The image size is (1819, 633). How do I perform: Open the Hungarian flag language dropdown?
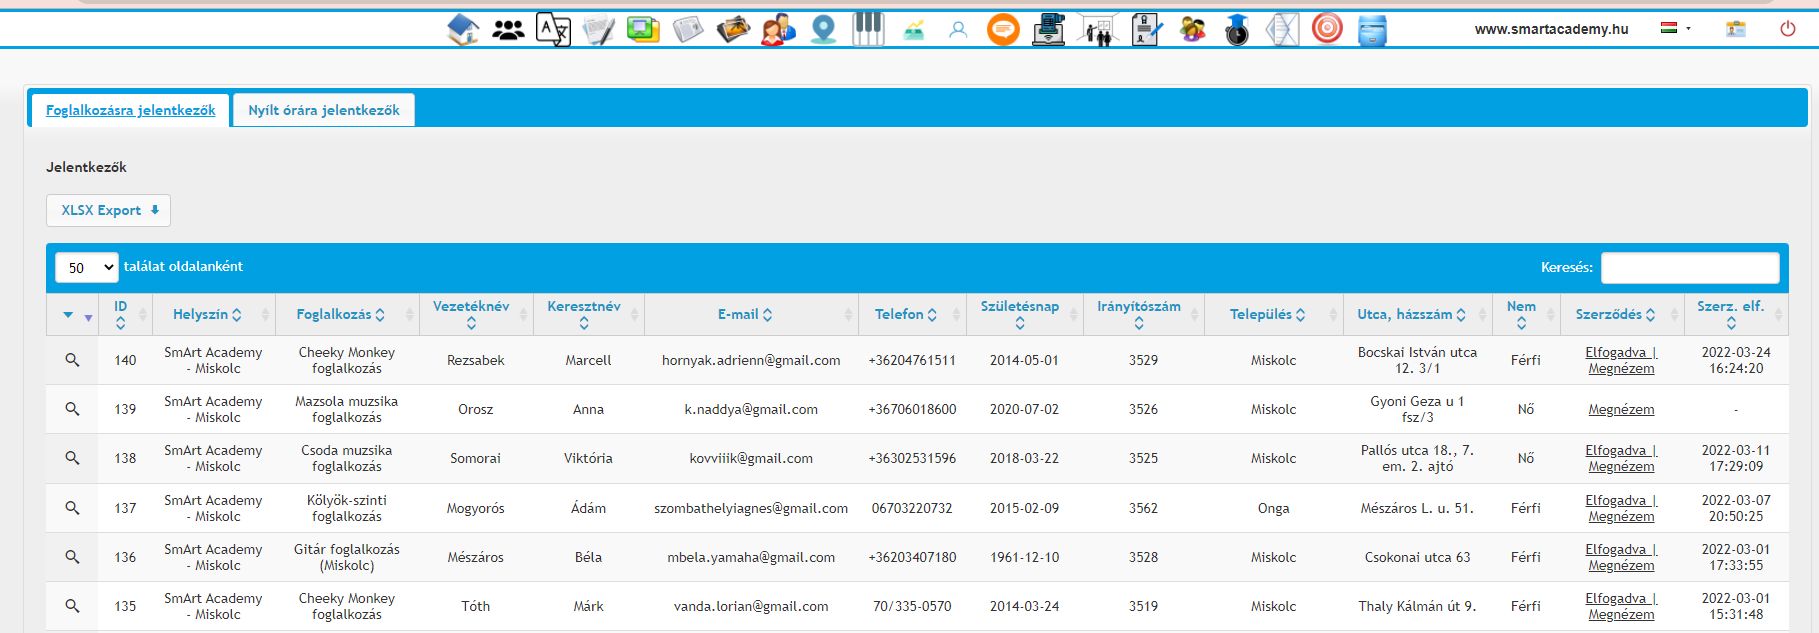1675,29
